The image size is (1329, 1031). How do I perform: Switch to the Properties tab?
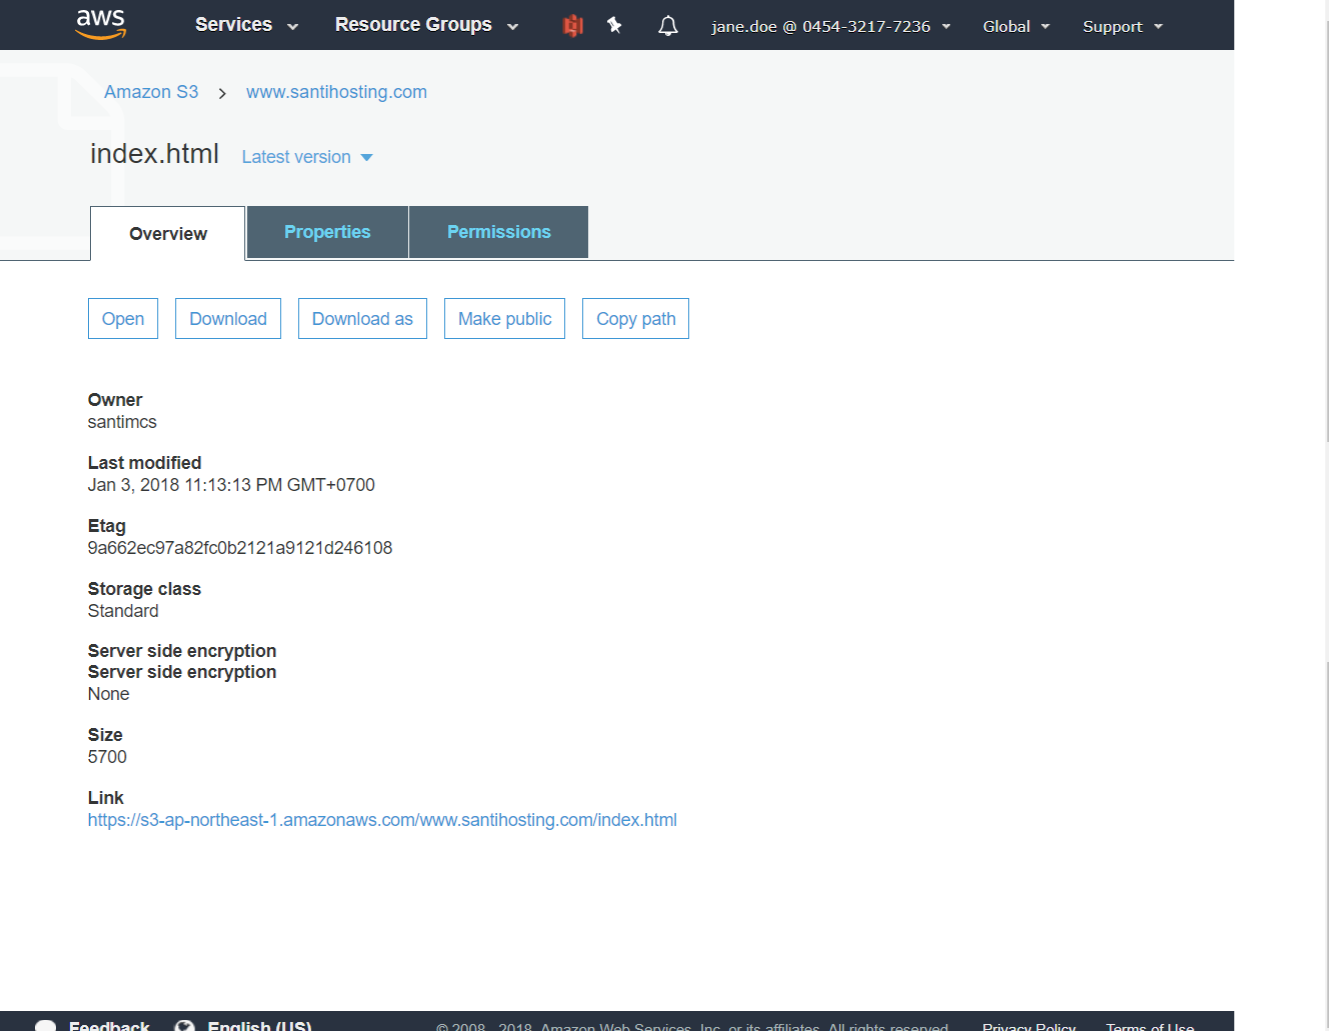[x=327, y=232]
